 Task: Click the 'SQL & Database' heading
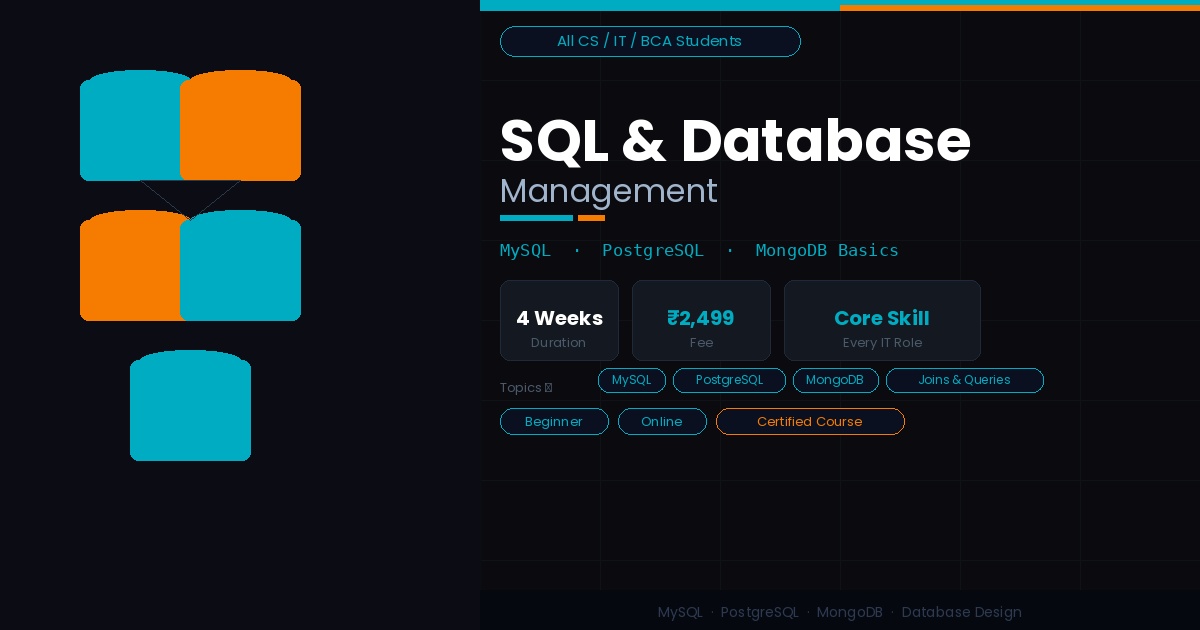click(x=735, y=140)
